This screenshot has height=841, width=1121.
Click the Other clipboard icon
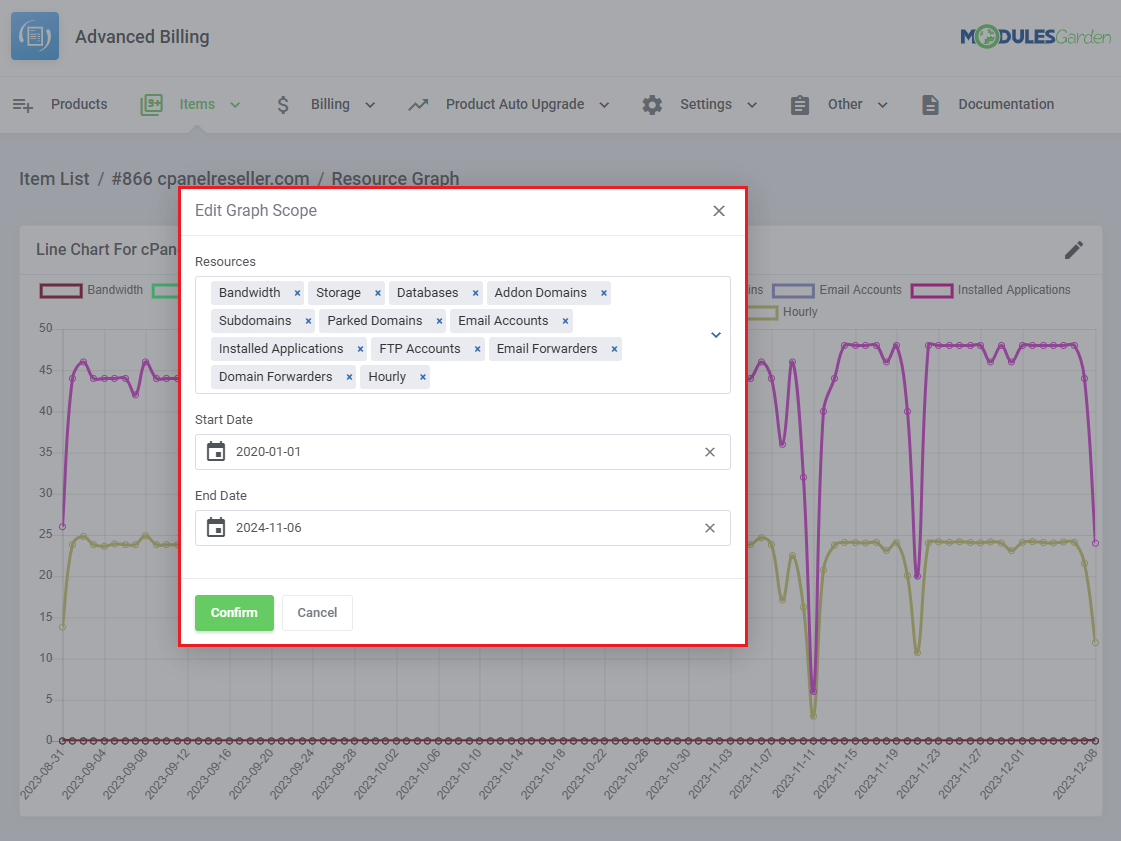(x=800, y=105)
